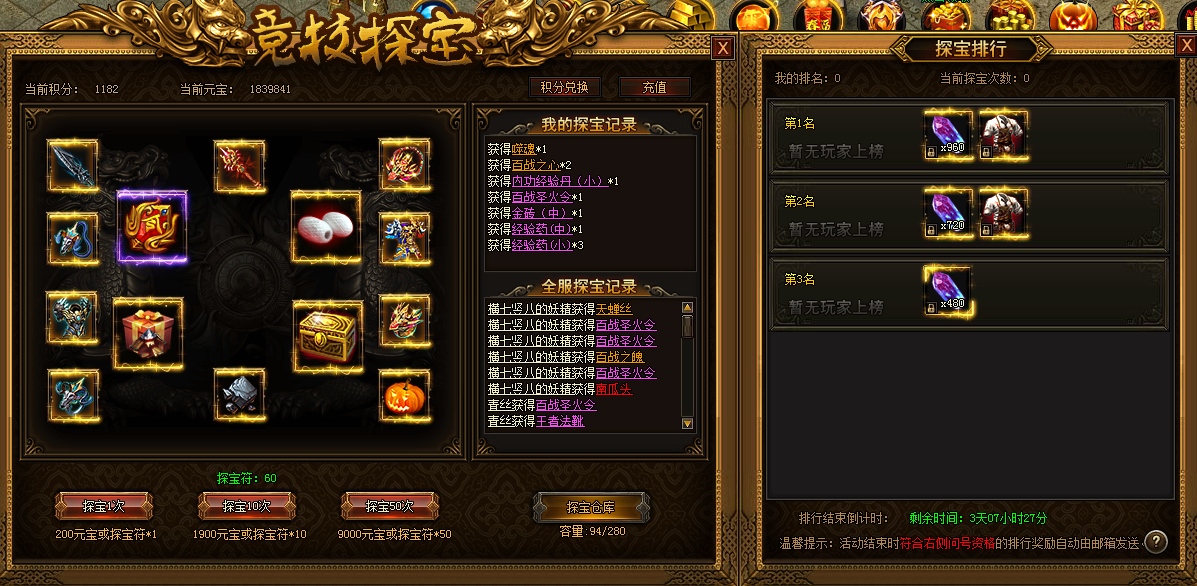Open the question mark help icon
Image resolution: width=1197 pixels, height=586 pixels.
tap(1156, 542)
